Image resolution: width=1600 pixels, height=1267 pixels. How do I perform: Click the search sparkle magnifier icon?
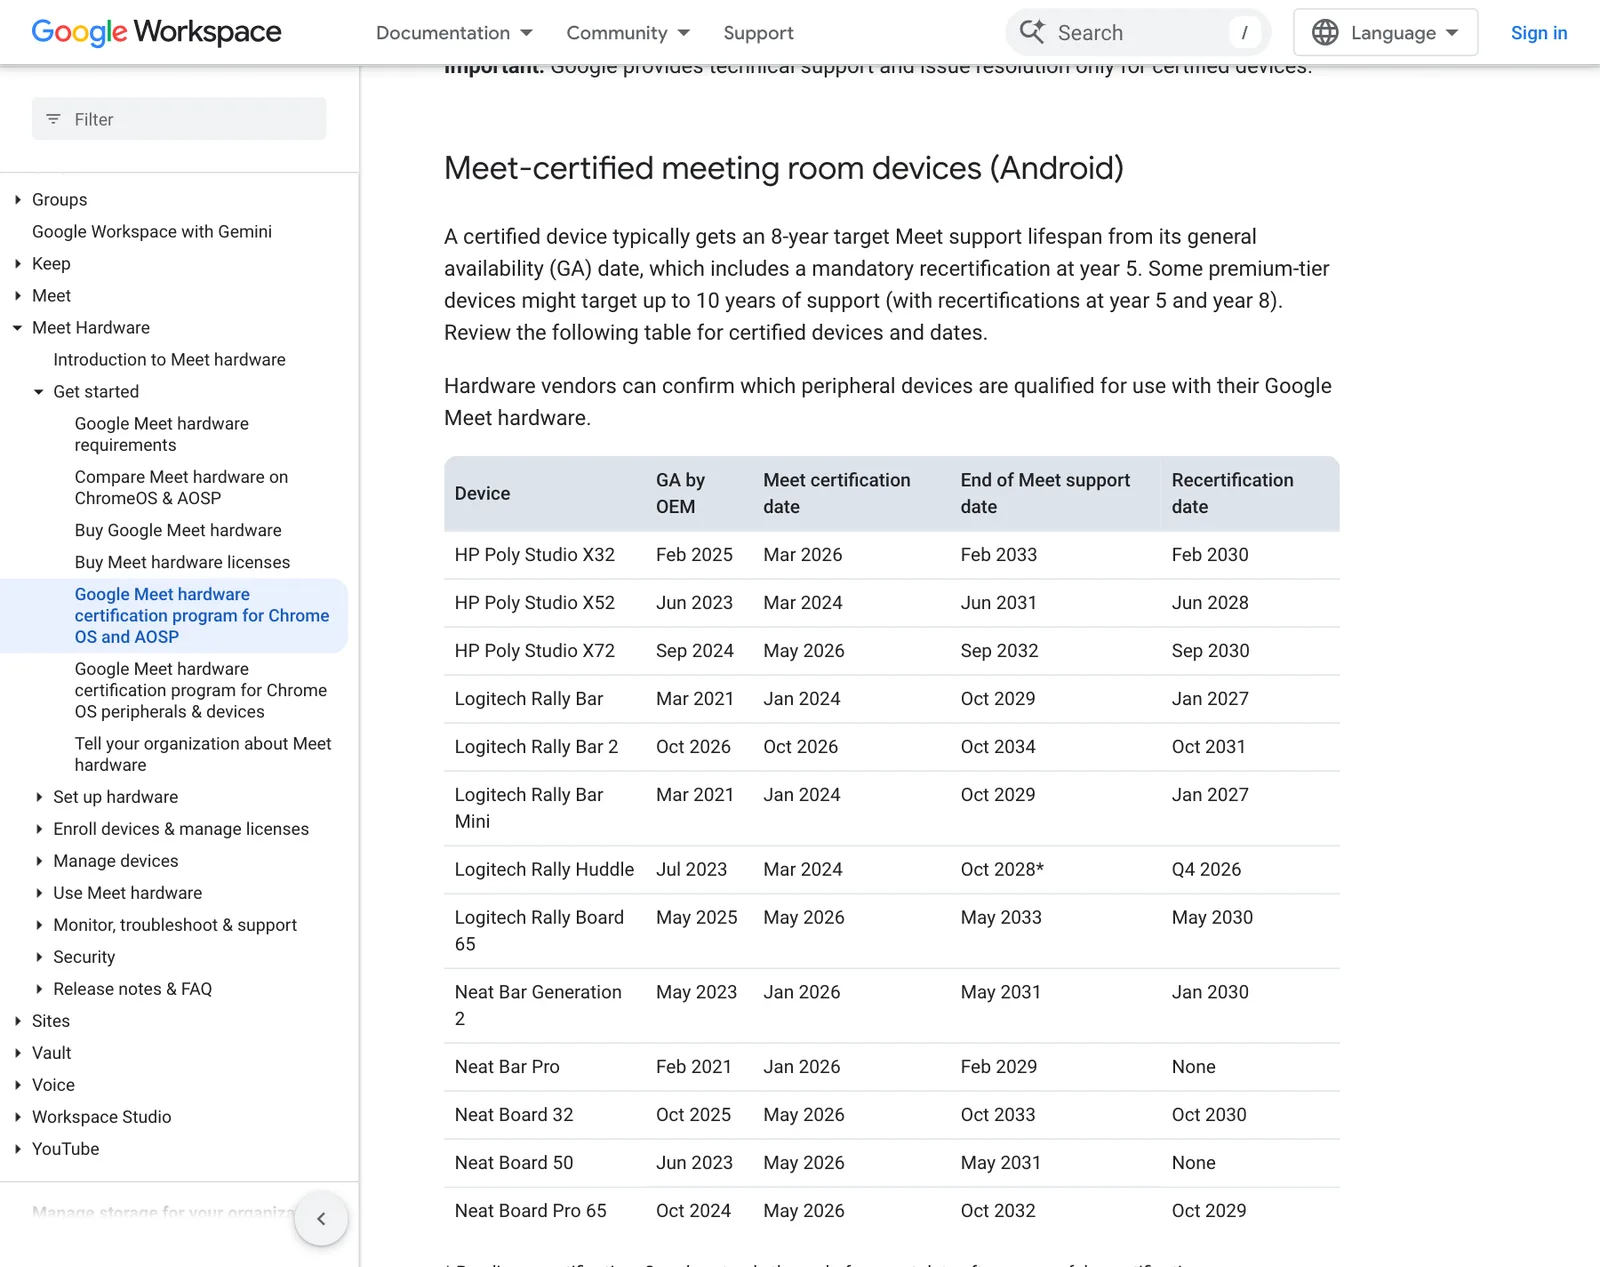[x=1032, y=32]
